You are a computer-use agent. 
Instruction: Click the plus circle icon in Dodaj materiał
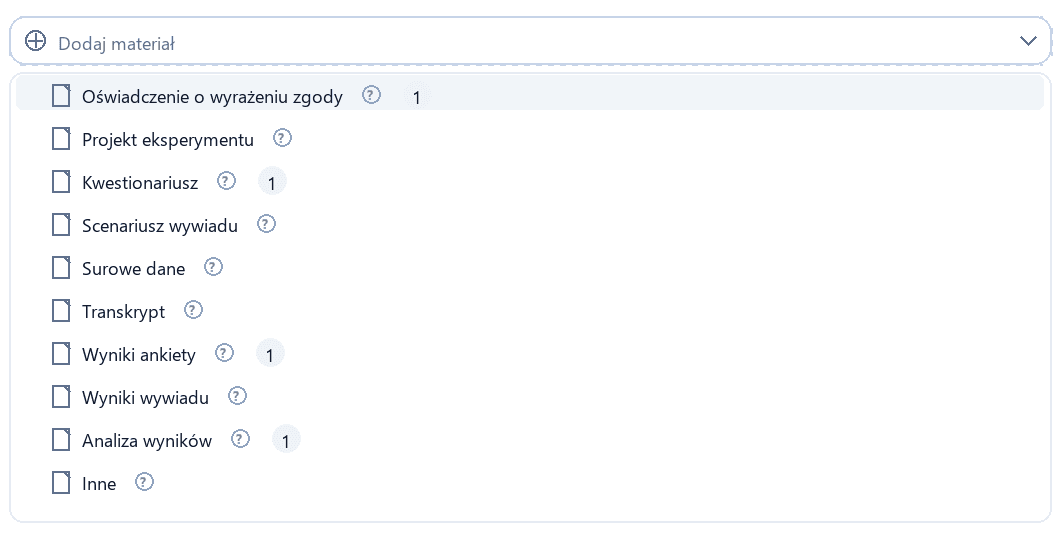tap(35, 41)
